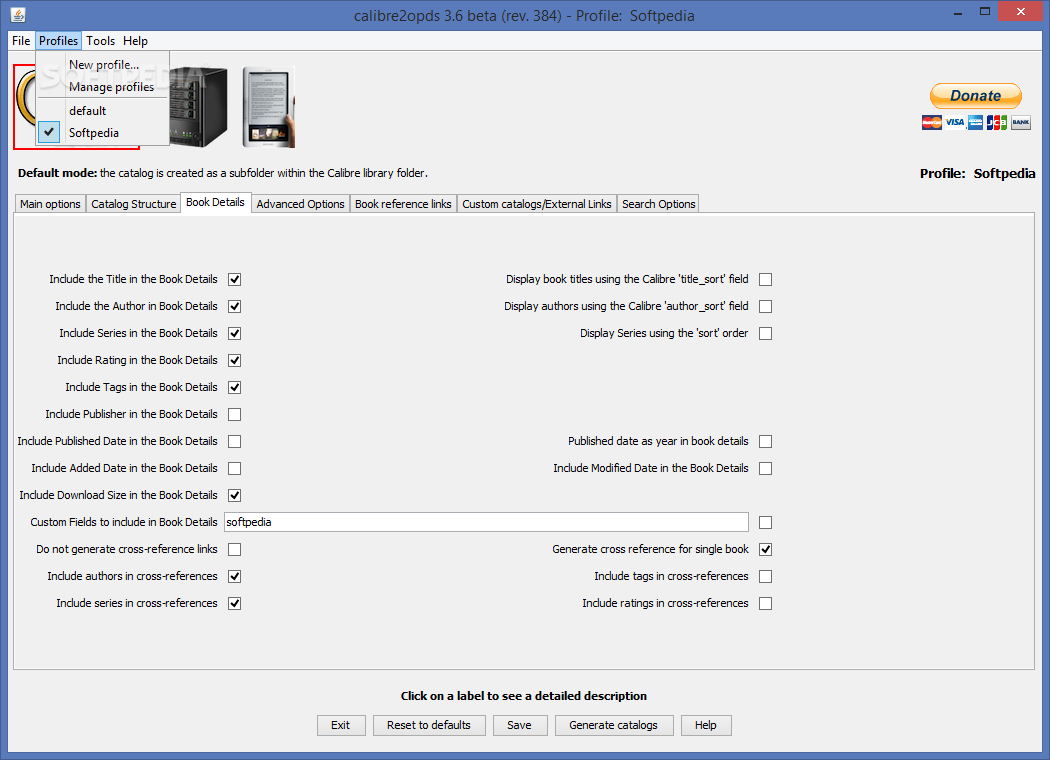The height and width of the screenshot is (760, 1050).
Task: Click 'Do not generate cross-reference links' label
Action: [127, 549]
